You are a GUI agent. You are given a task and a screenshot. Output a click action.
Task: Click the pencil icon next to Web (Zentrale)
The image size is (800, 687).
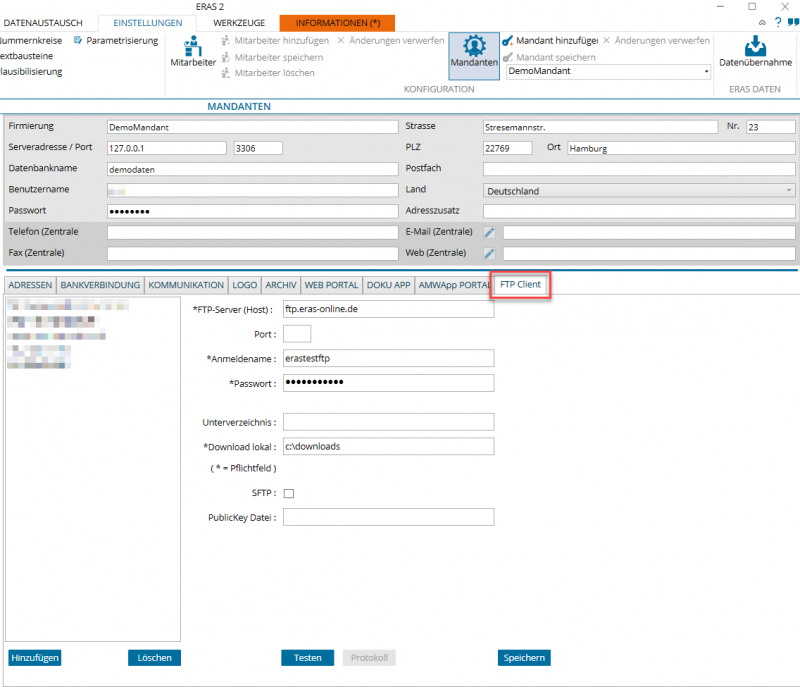[x=489, y=253]
